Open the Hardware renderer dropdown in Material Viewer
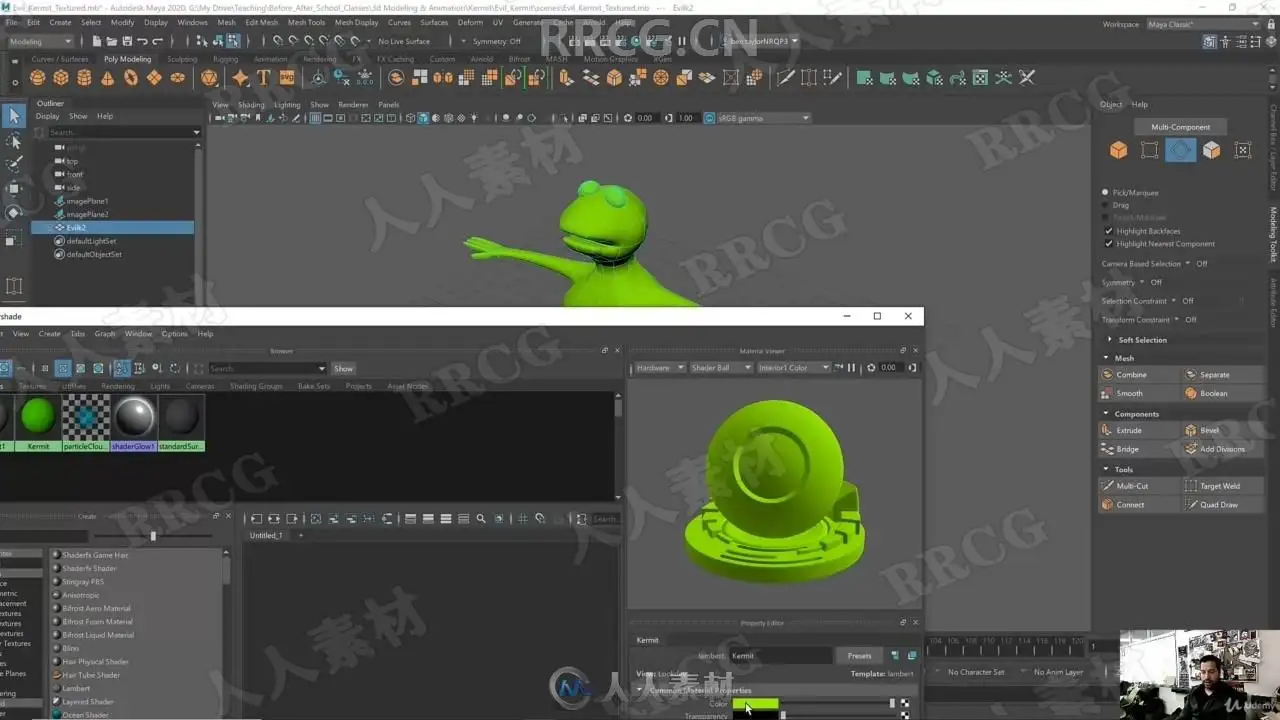Image resolution: width=1280 pixels, height=720 pixels. (x=660, y=367)
